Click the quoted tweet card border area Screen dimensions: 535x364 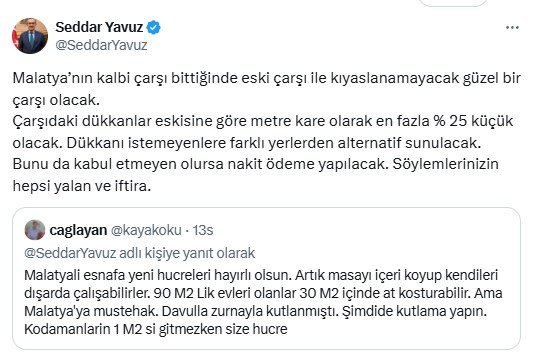[x=266, y=278]
